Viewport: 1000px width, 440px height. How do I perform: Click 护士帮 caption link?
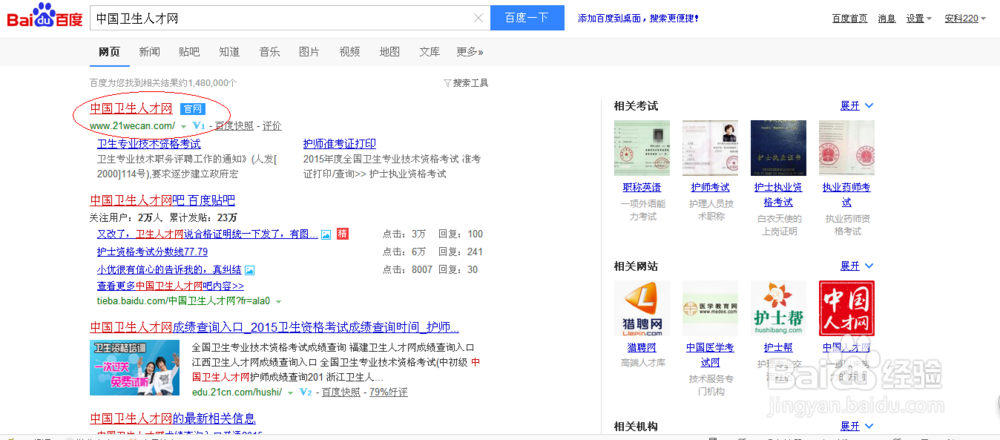tap(778, 348)
